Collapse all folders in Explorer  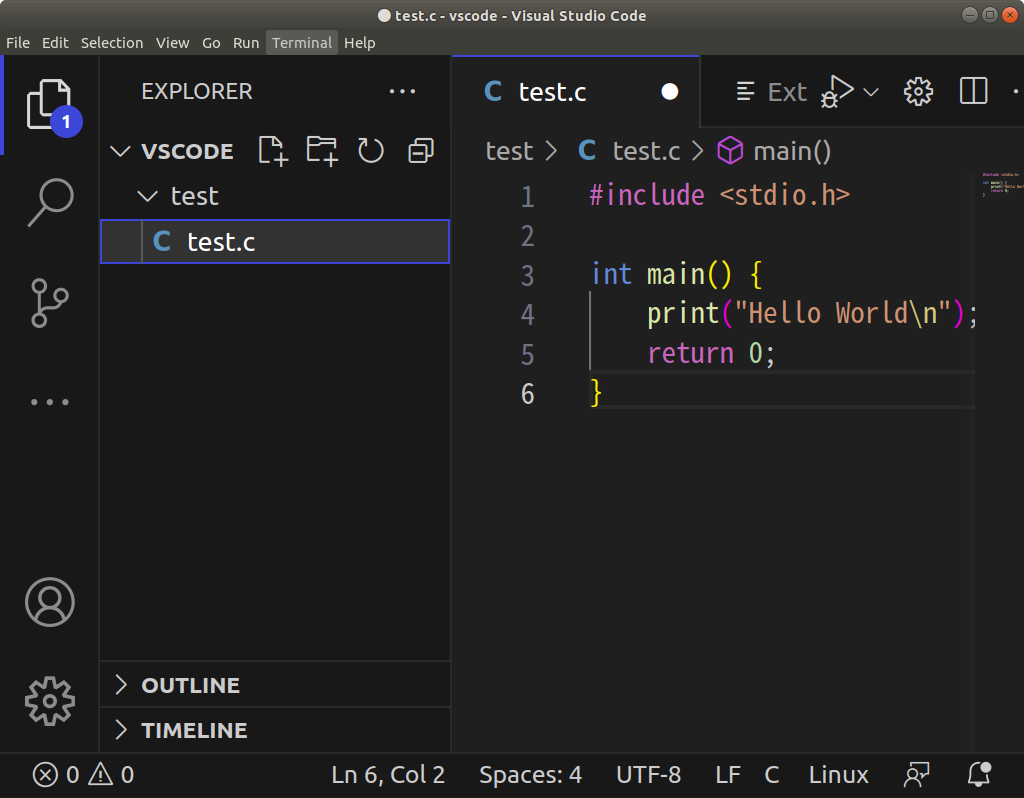click(421, 151)
